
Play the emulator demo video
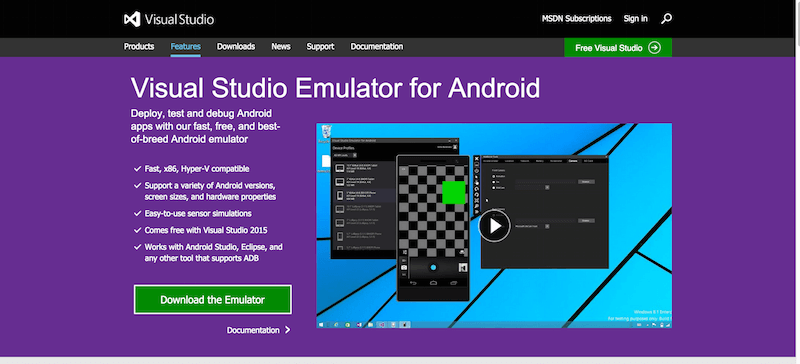494,225
